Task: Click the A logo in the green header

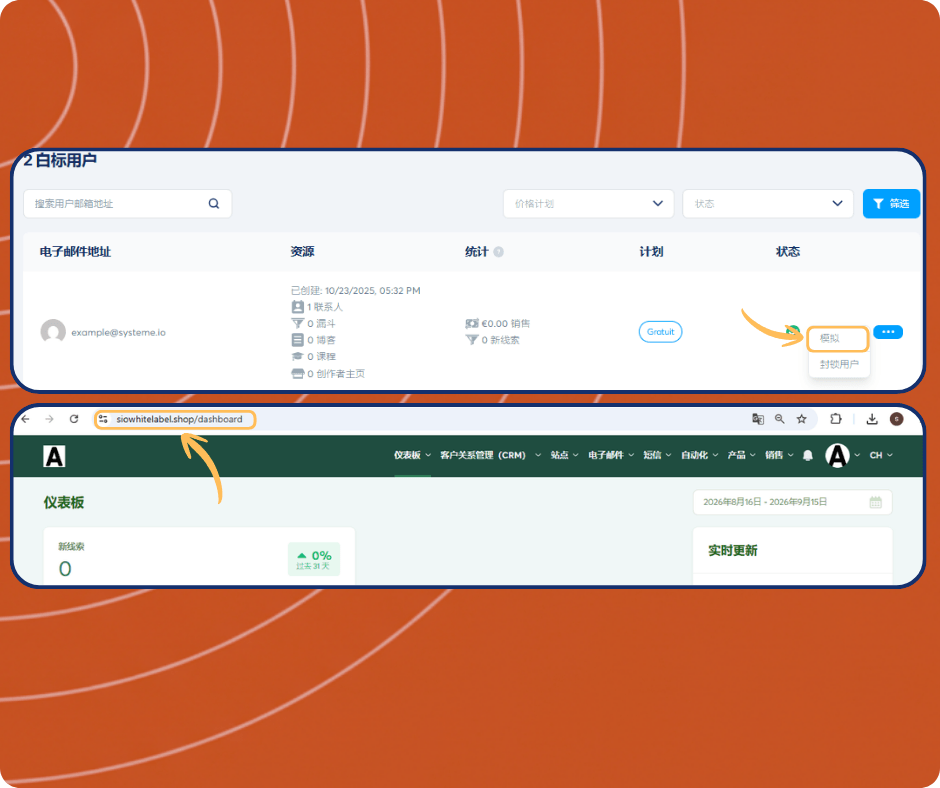Action: [54, 456]
